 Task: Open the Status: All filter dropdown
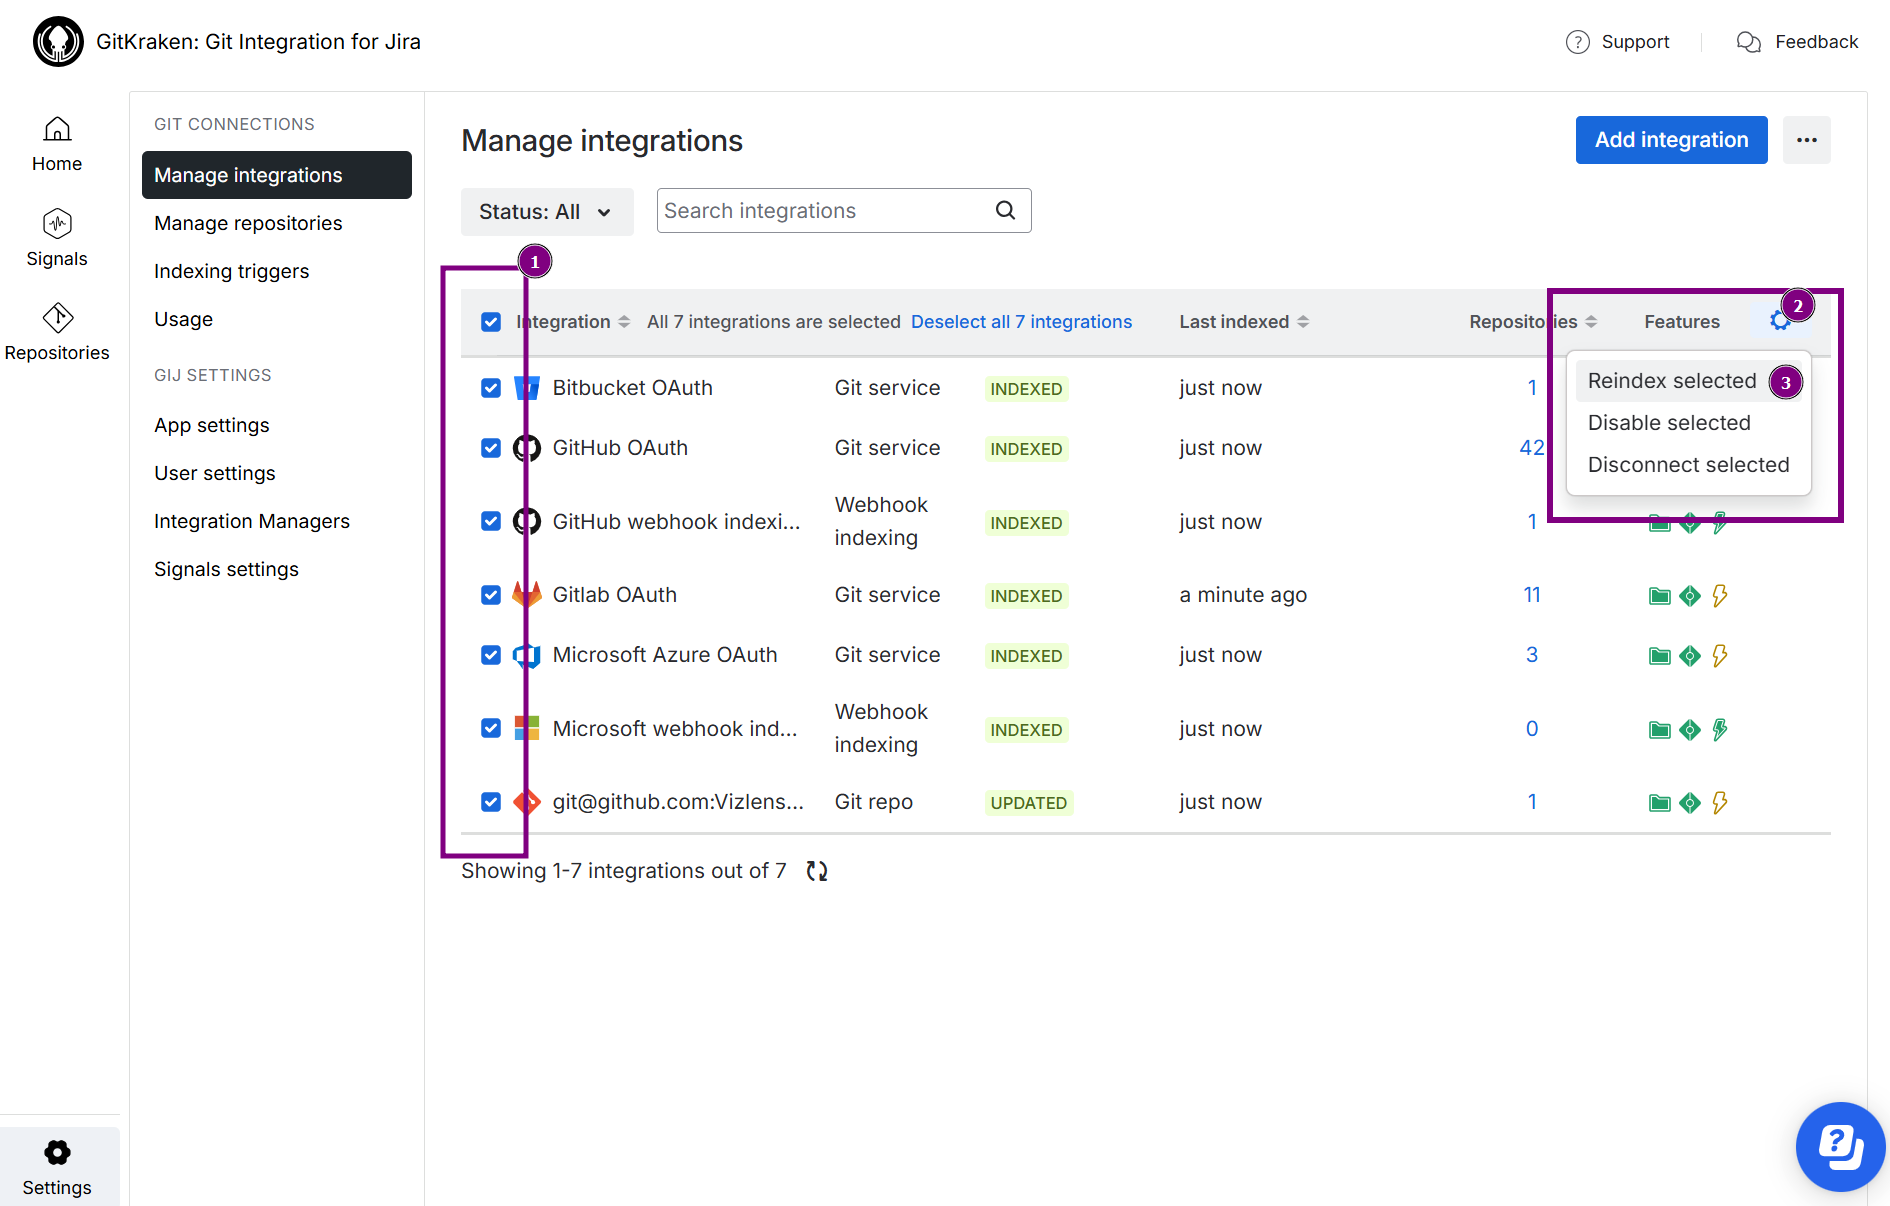coord(546,211)
